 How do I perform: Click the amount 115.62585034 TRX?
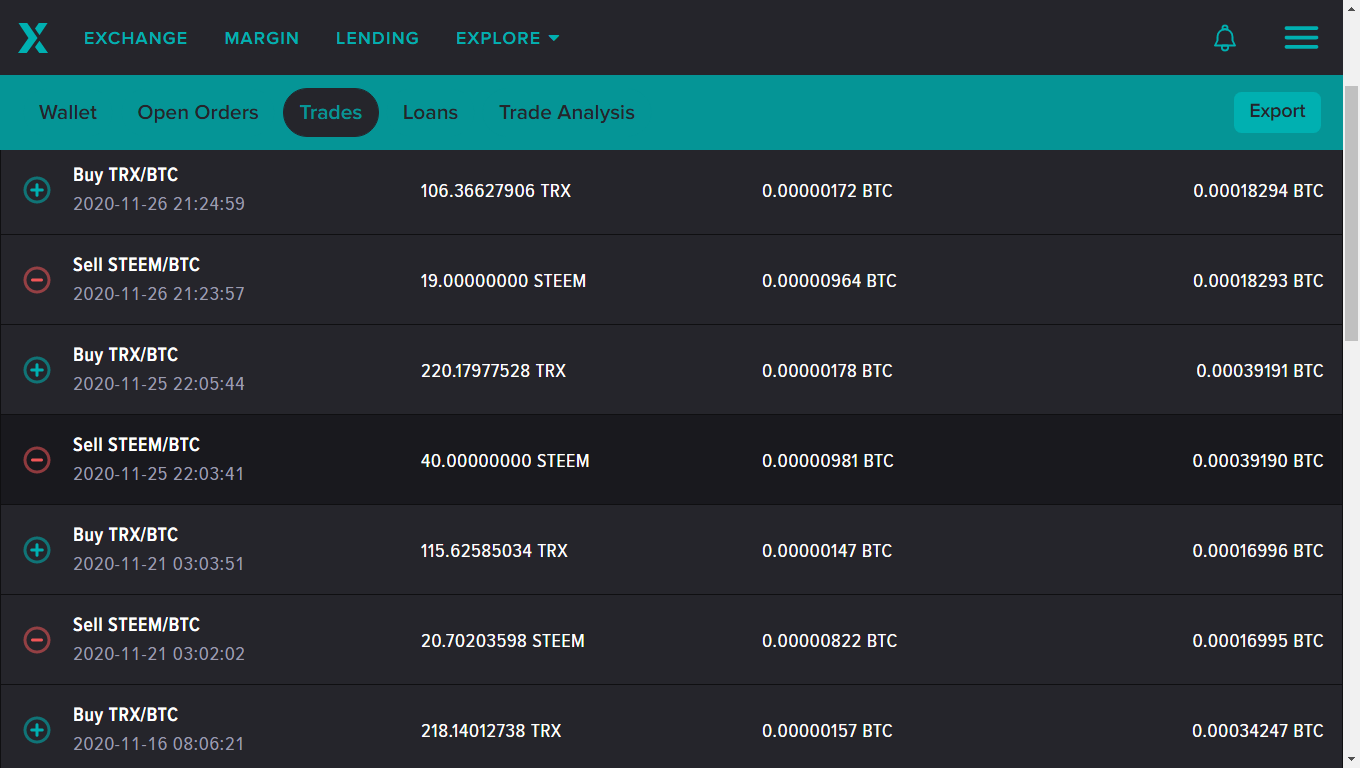point(494,550)
